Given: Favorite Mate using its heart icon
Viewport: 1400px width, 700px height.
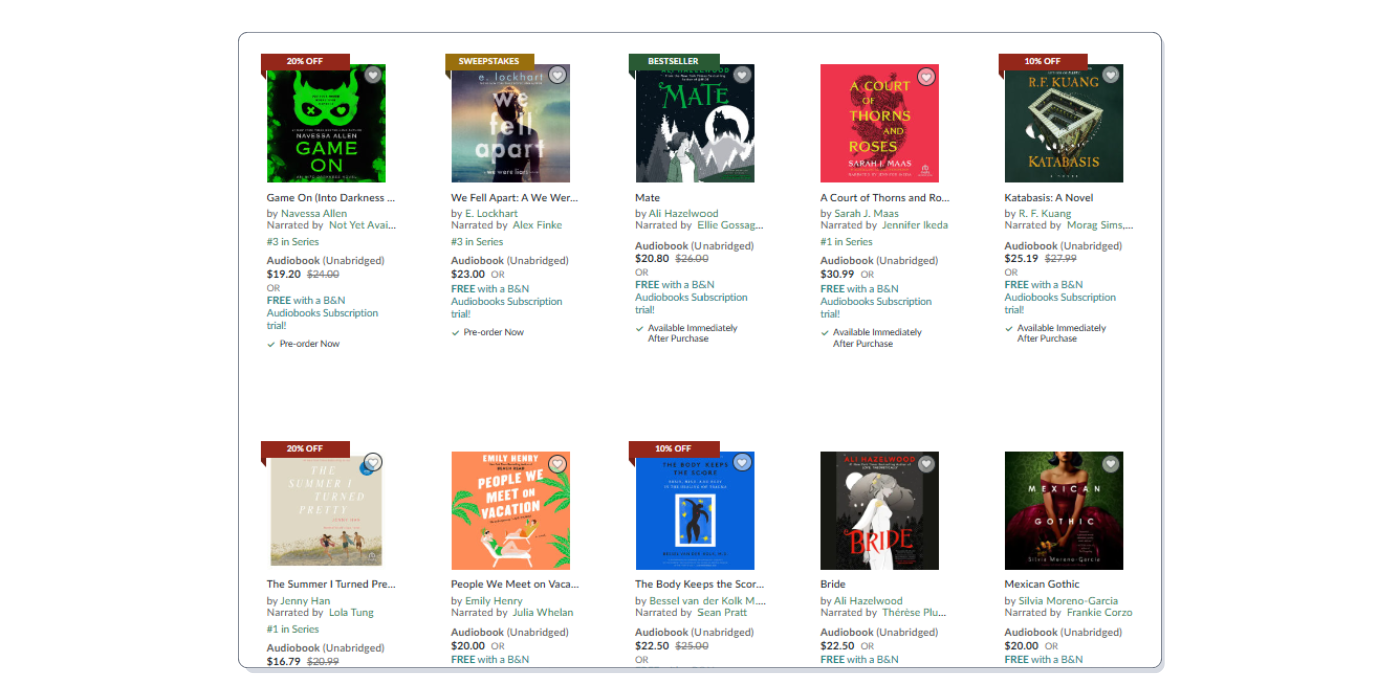Looking at the screenshot, I should pos(741,75).
